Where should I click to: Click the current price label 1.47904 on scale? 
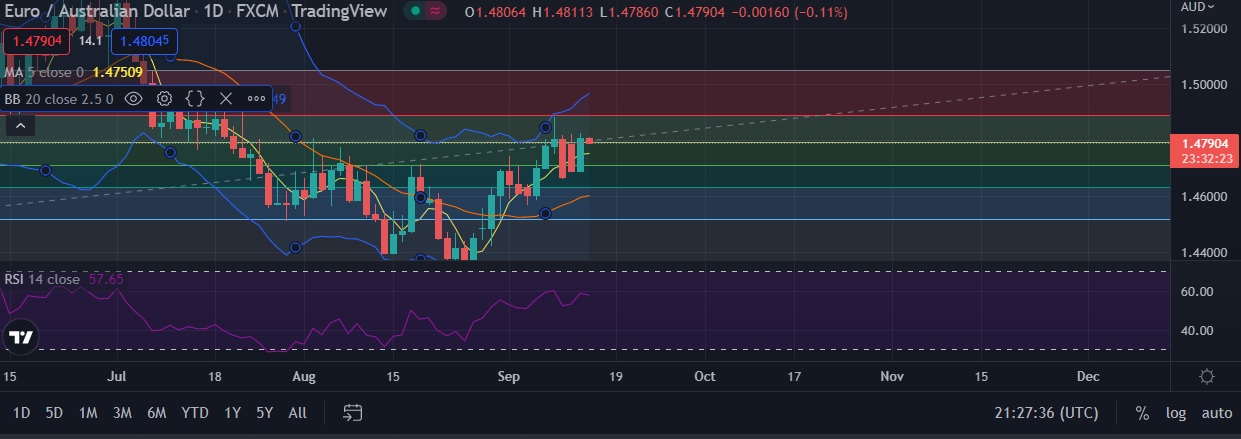coord(1204,143)
